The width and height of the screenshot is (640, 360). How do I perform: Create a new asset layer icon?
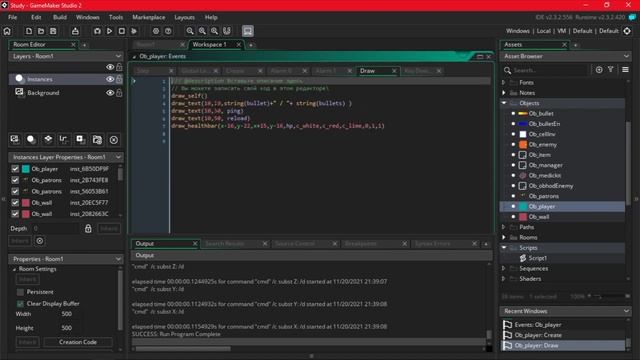pos(80,140)
